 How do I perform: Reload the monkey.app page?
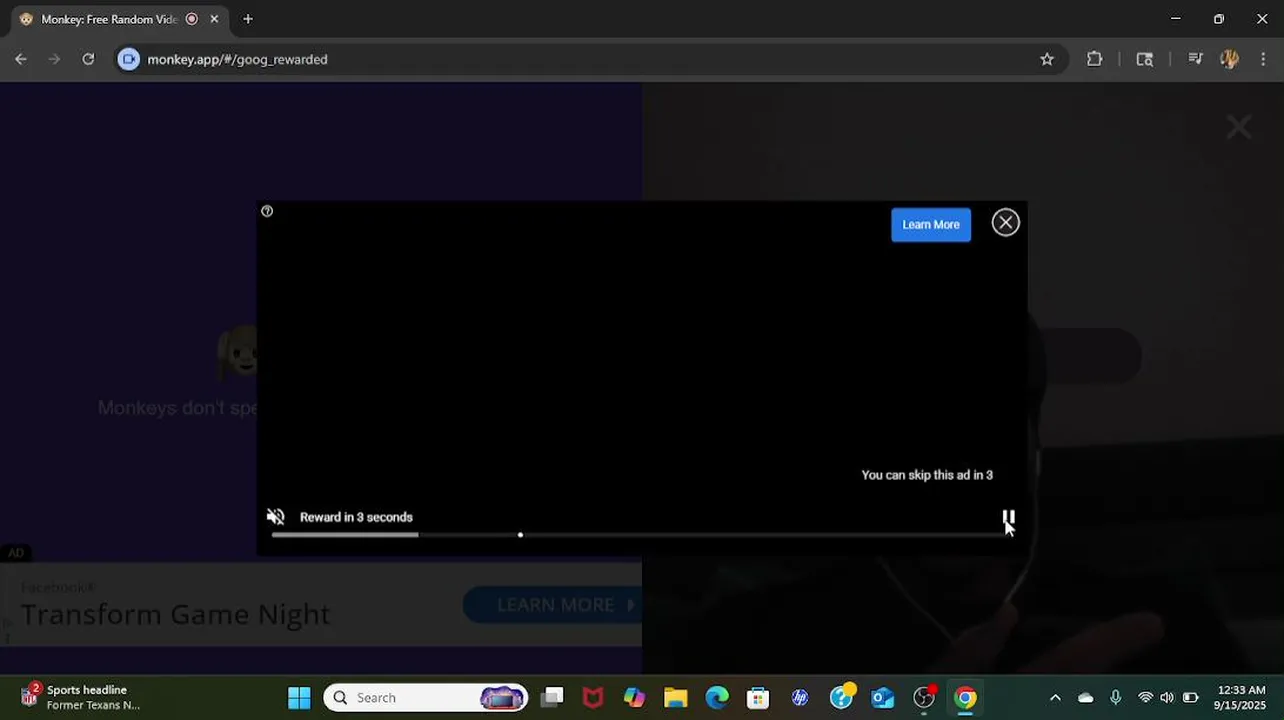click(x=88, y=59)
